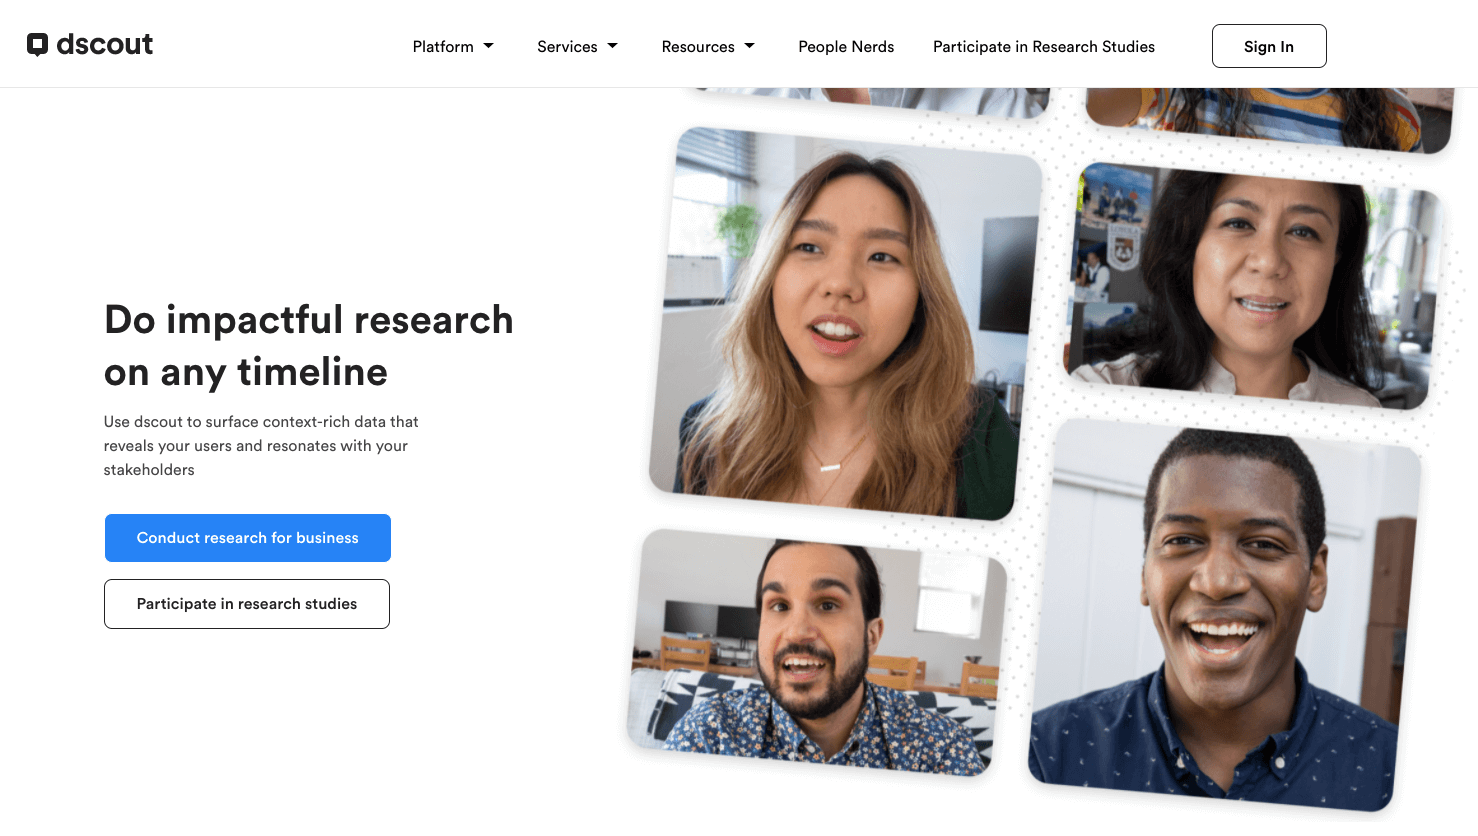Viewport: 1478px width, 836px height.
Task: Select Participate in Research Studies in navigation
Action: click(x=1043, y=46)
